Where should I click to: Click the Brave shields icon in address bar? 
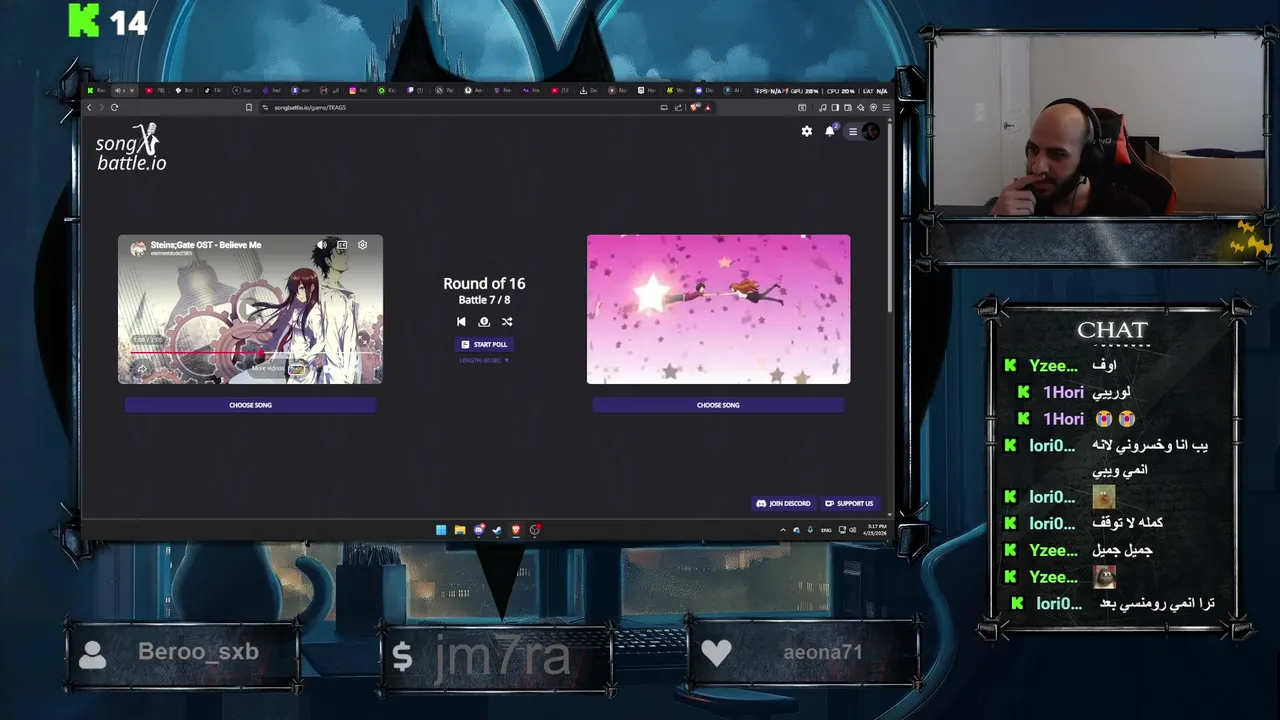tap(693, 107)
